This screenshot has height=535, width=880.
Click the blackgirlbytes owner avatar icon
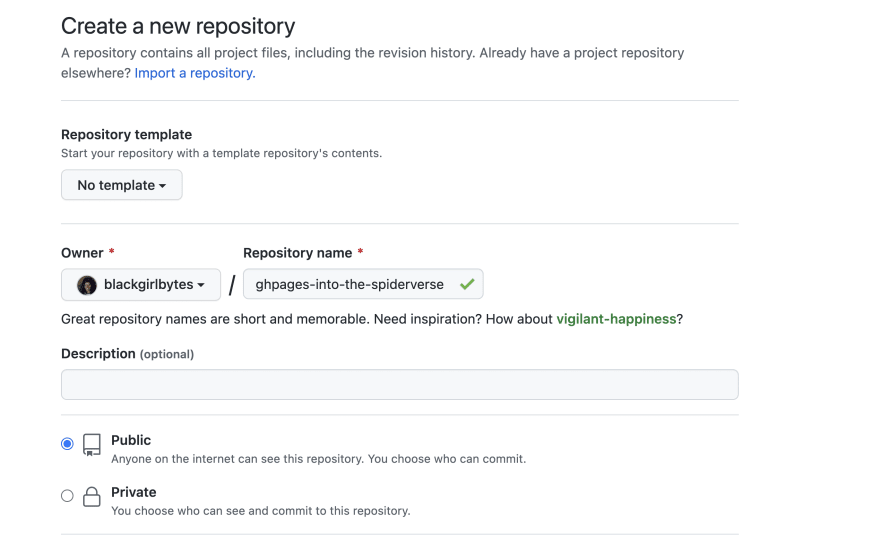(x=86, y=285)
